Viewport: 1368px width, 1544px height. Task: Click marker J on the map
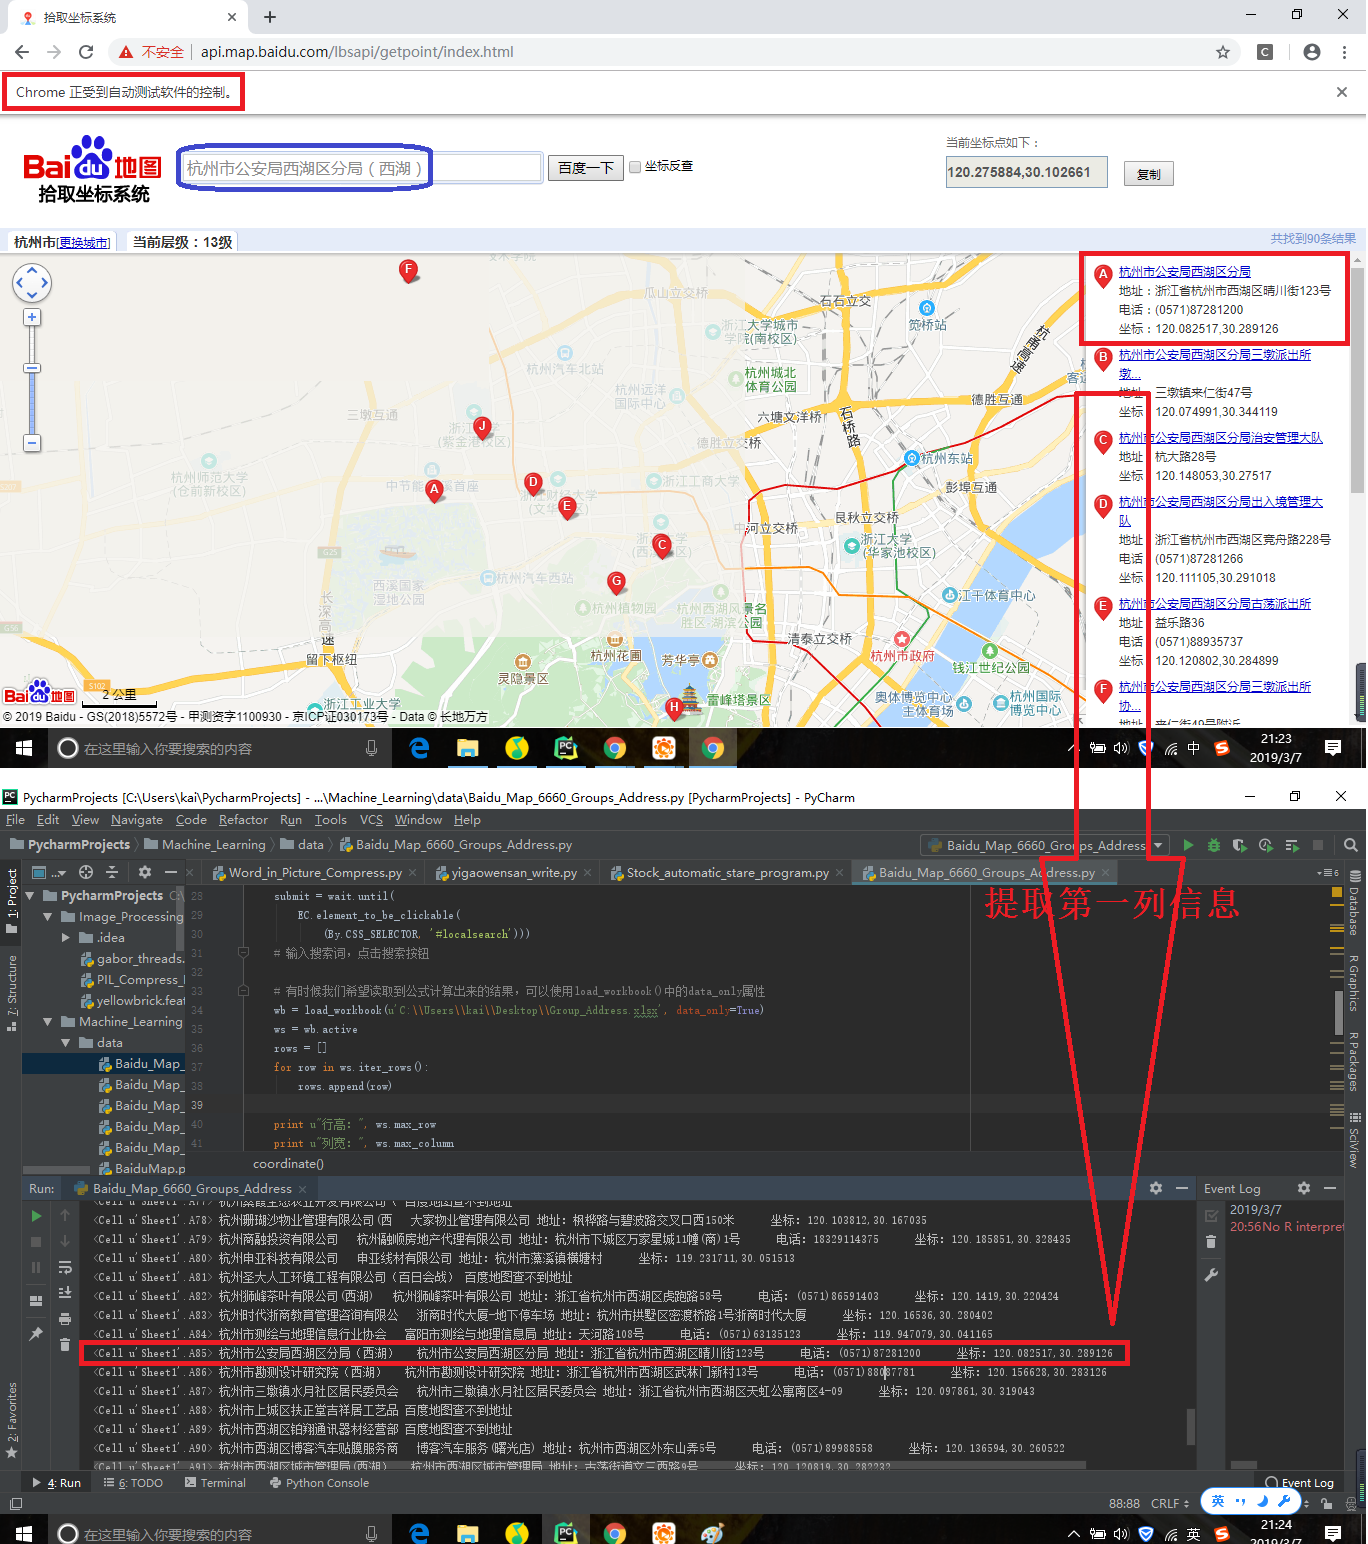click(x=482, y=428)
